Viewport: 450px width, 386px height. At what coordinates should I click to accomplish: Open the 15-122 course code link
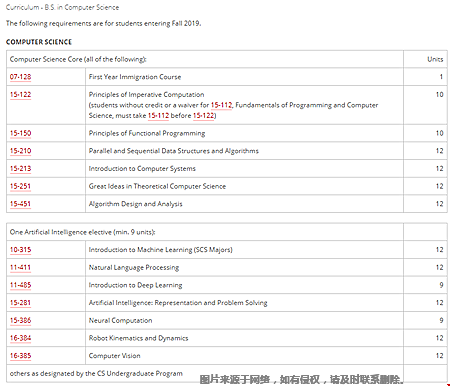(x=20, y=95)
